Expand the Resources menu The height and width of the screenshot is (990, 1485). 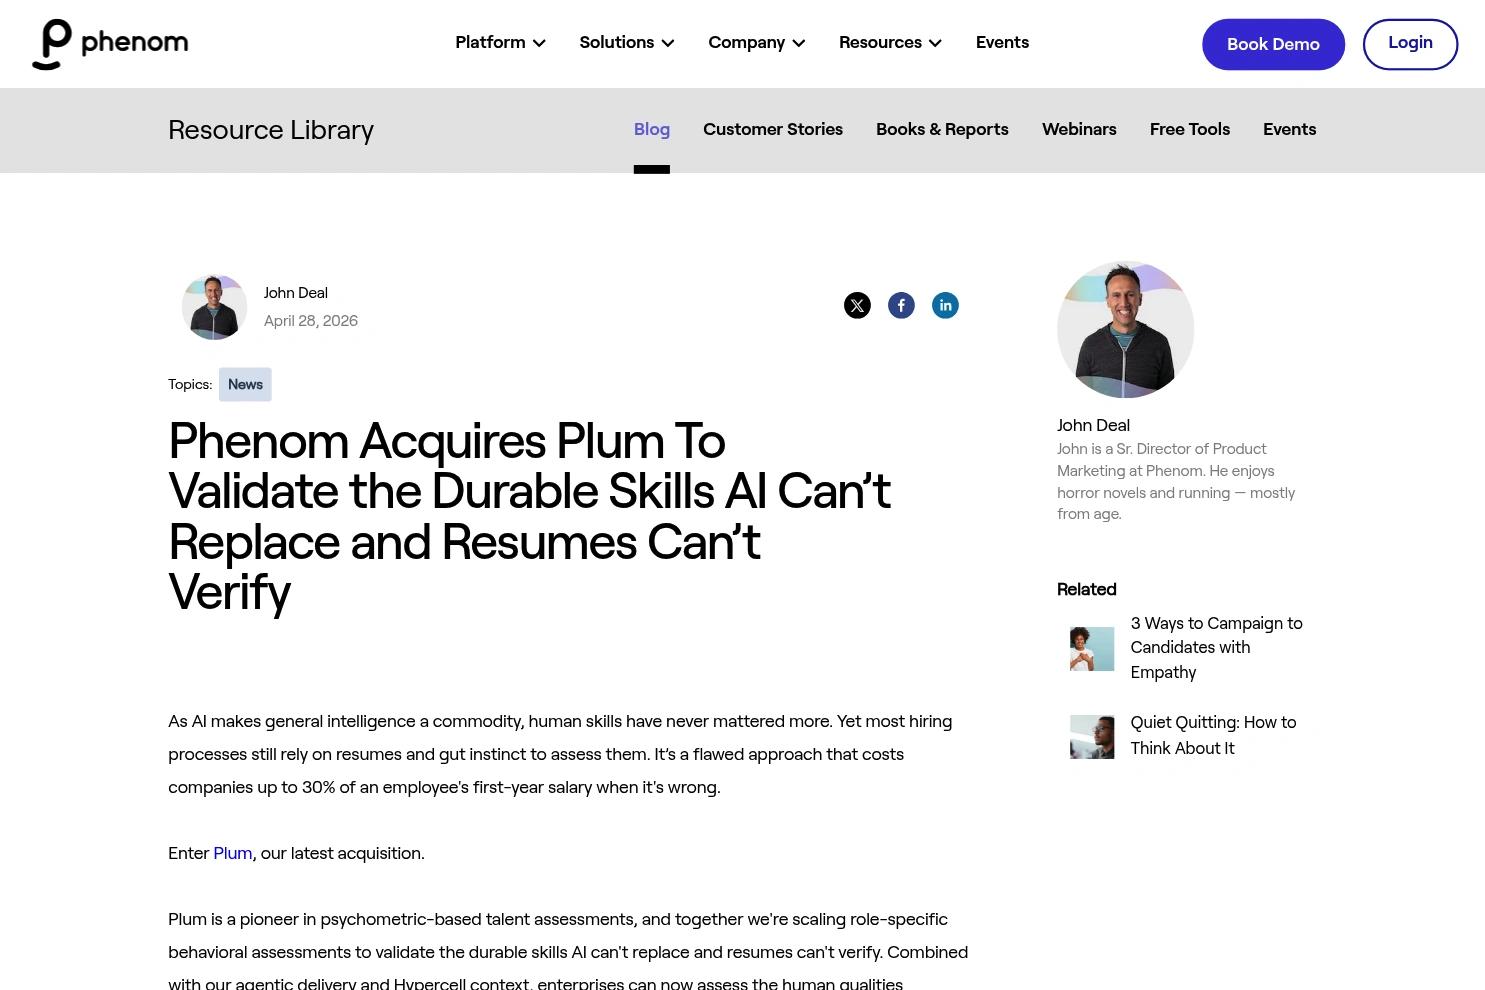pos(890,43)
